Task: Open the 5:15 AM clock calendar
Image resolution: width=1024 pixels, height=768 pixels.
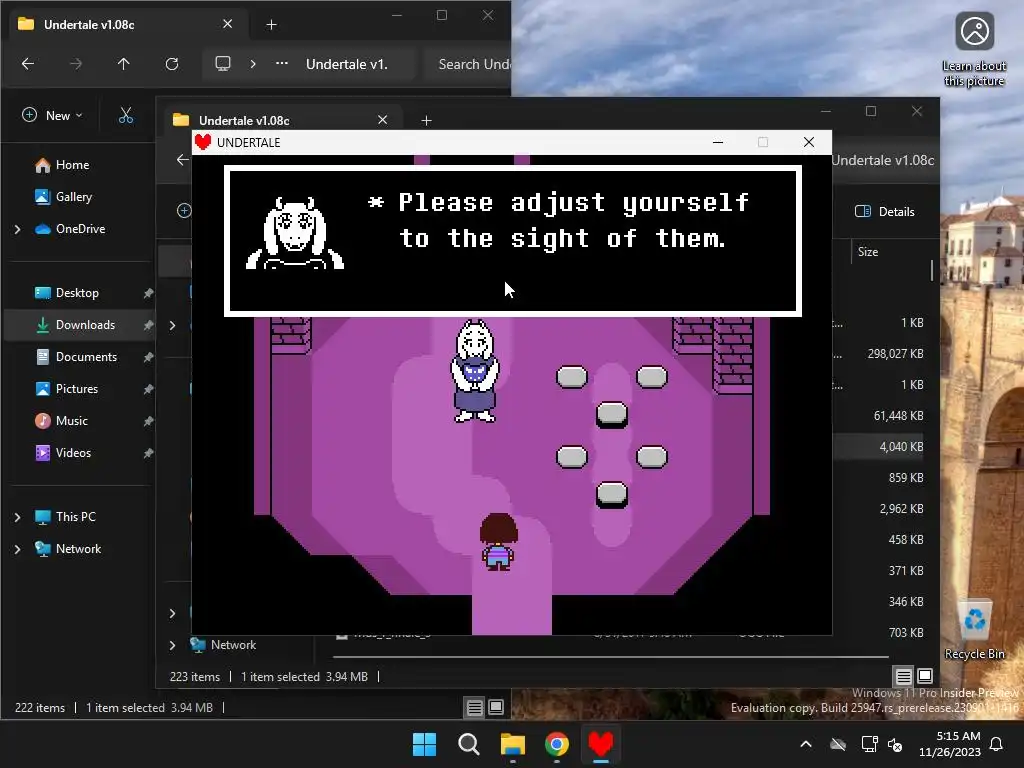Action: click(950, 744)
